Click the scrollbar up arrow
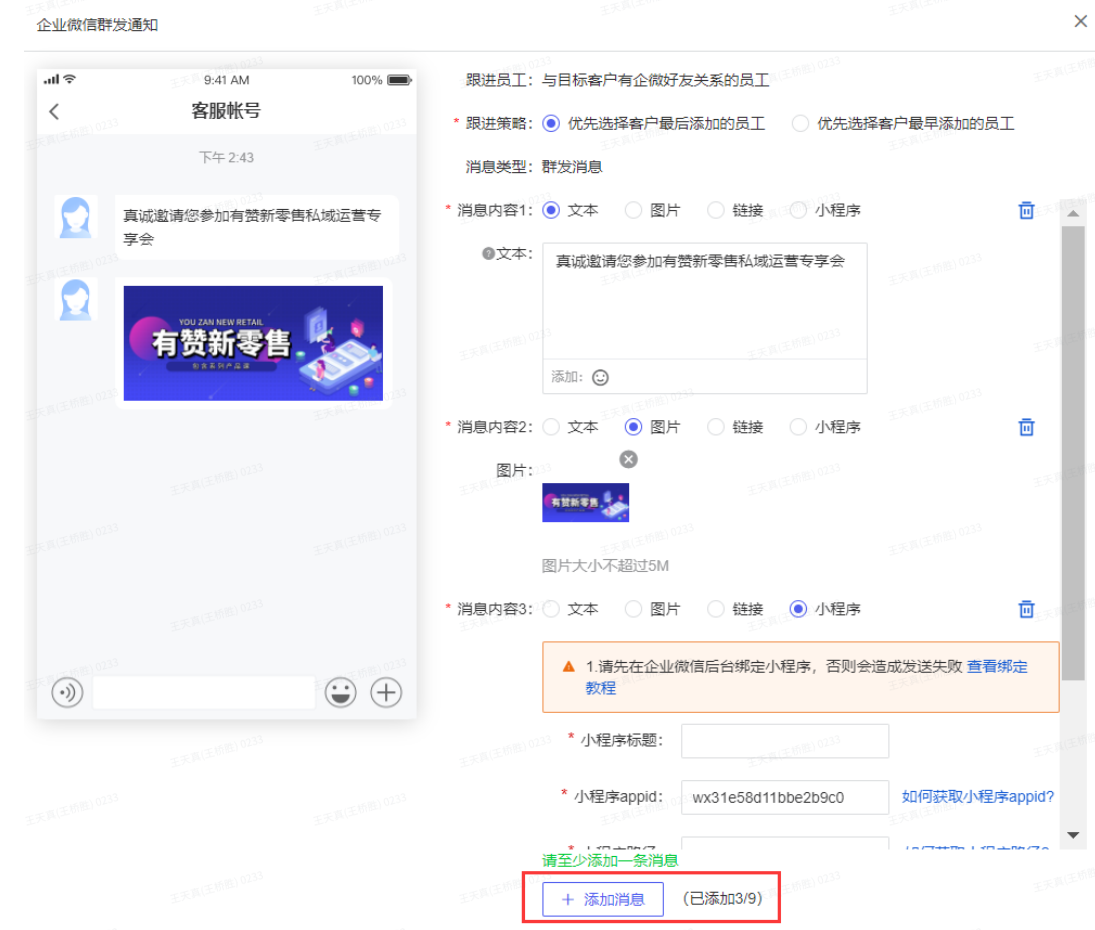The height and width of the screenshot is (930, 1095). [1073, 213]
